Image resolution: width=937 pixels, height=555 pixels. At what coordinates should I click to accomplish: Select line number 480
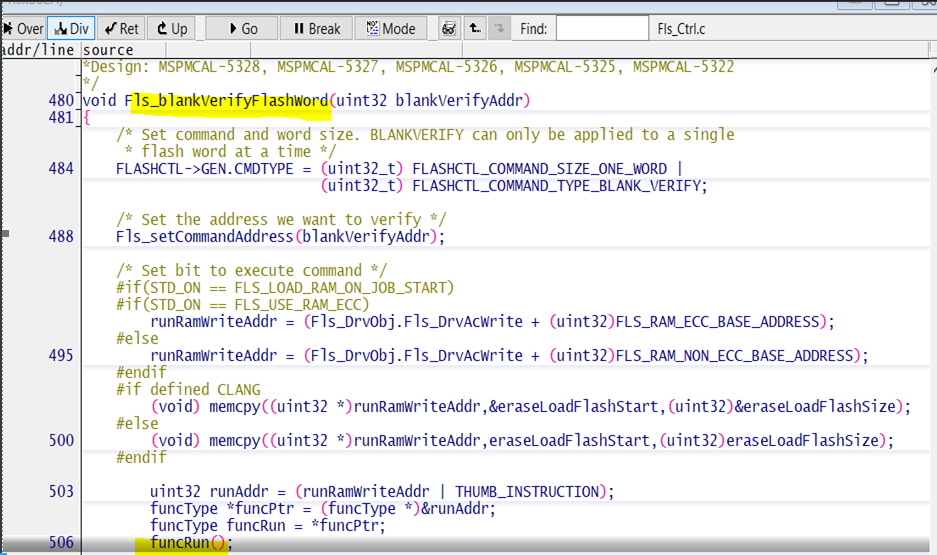click(61, 100)
